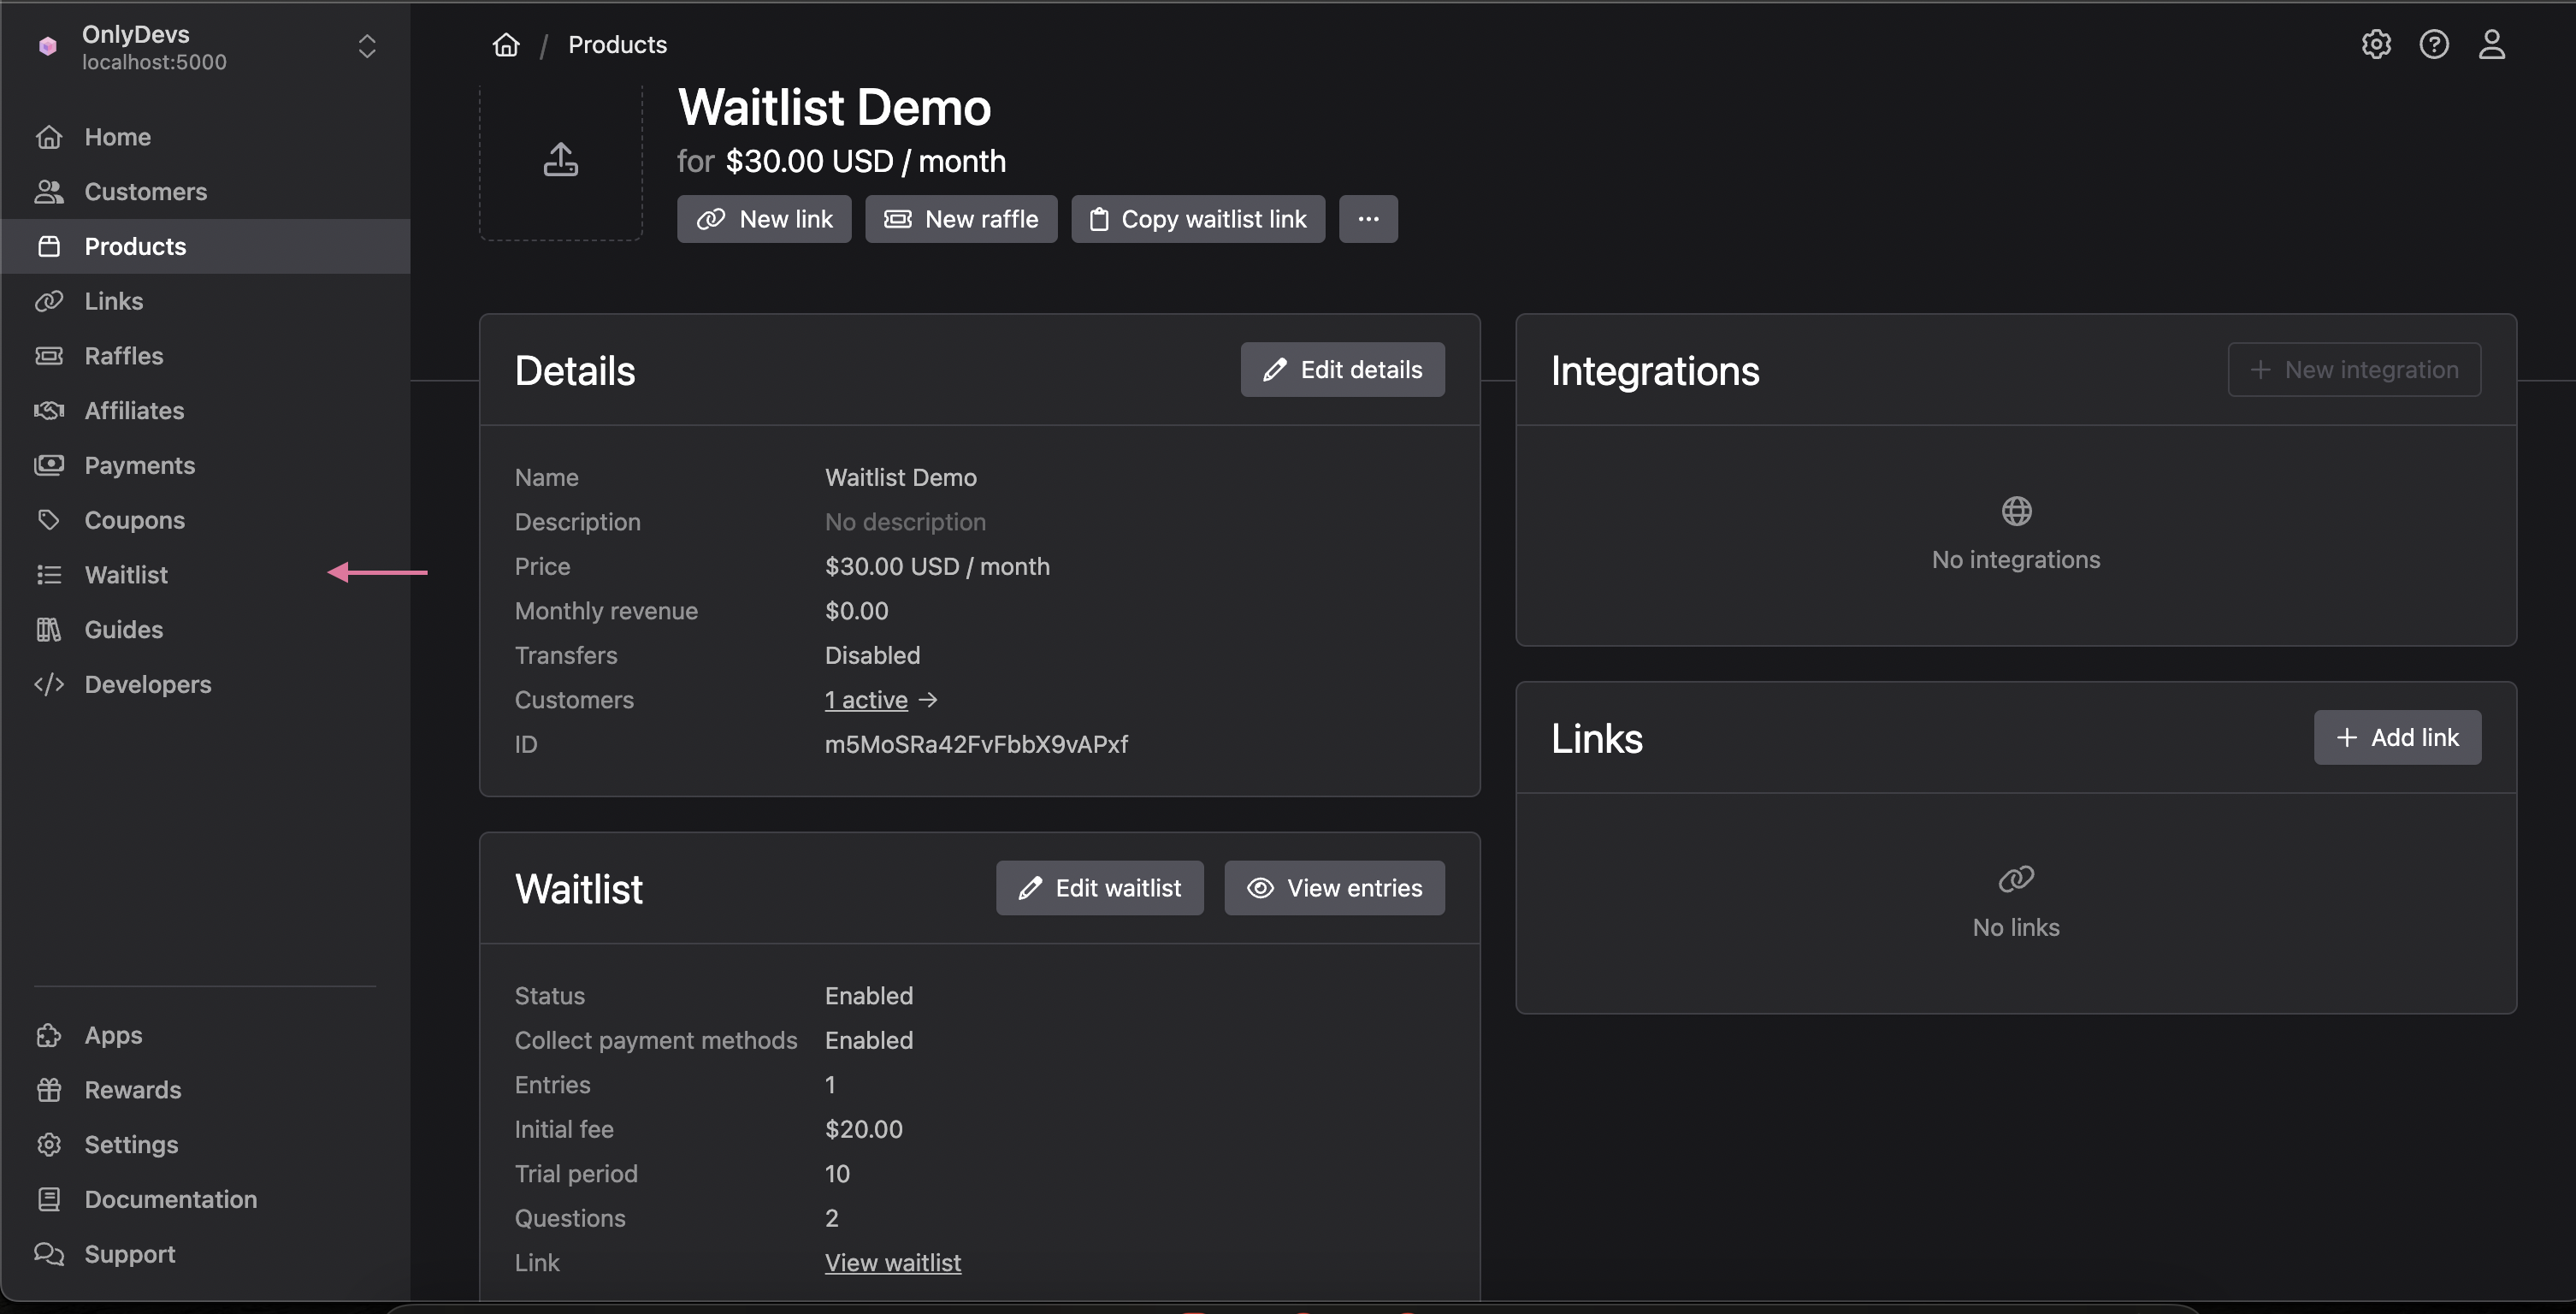2576x1314 pixels.
Task: Click View entries eye button
Action: (x=1334, y=888)
